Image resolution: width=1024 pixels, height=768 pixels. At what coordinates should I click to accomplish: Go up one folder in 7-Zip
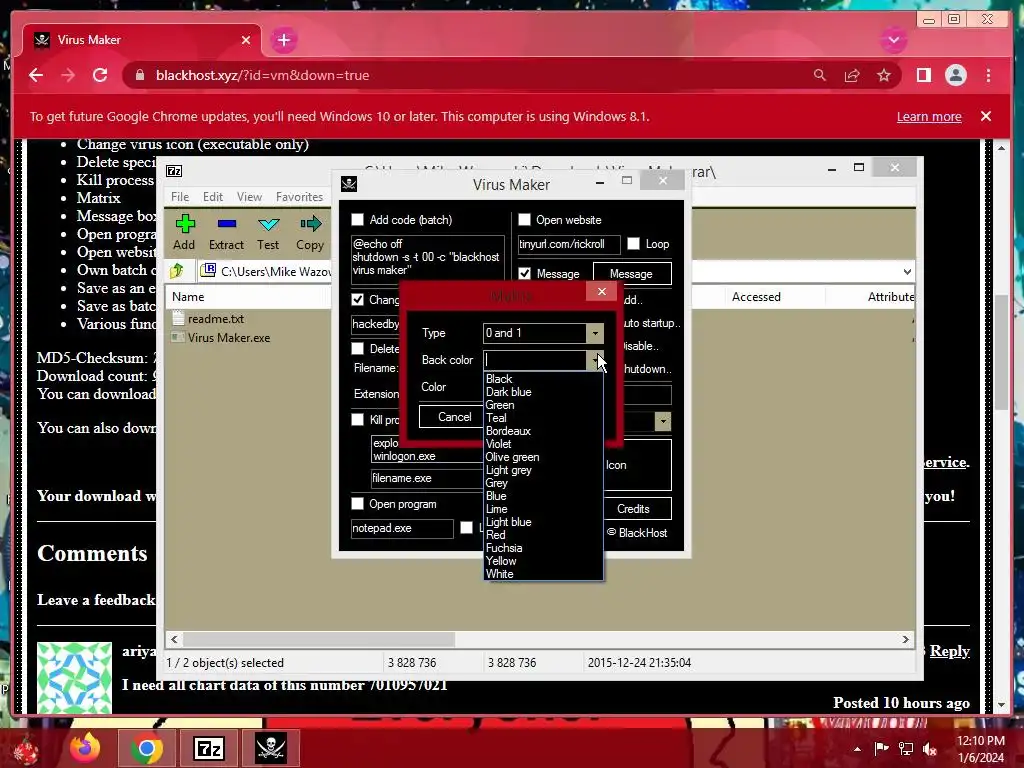pyautogui.click(x=176, y=270)
